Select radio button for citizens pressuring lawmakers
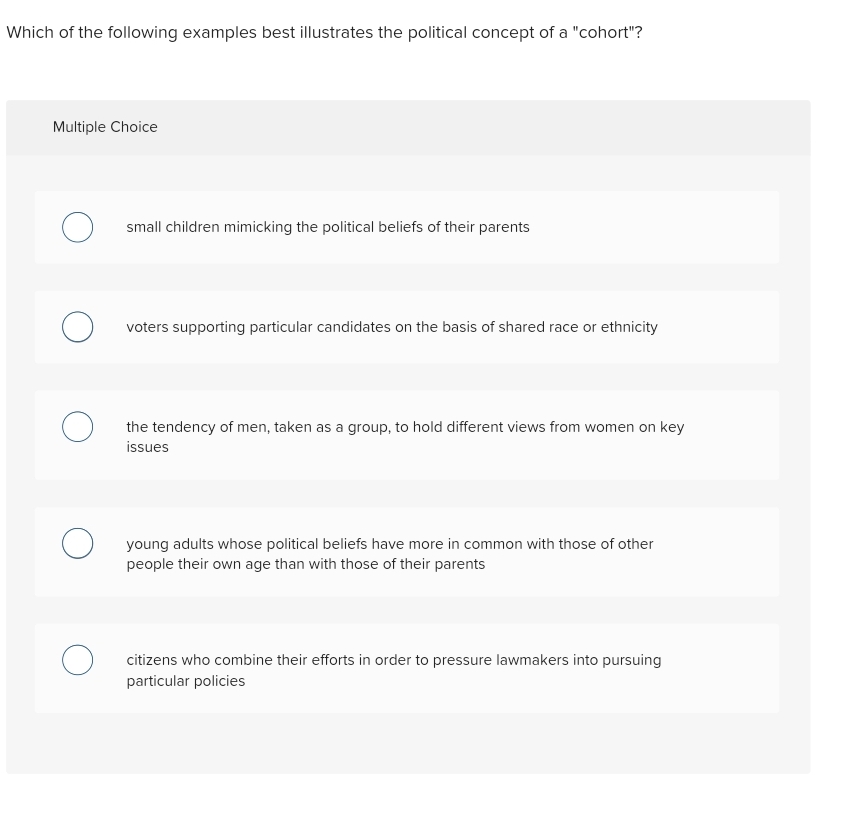Viewport: 862px width, 832px height. point(78,660)
